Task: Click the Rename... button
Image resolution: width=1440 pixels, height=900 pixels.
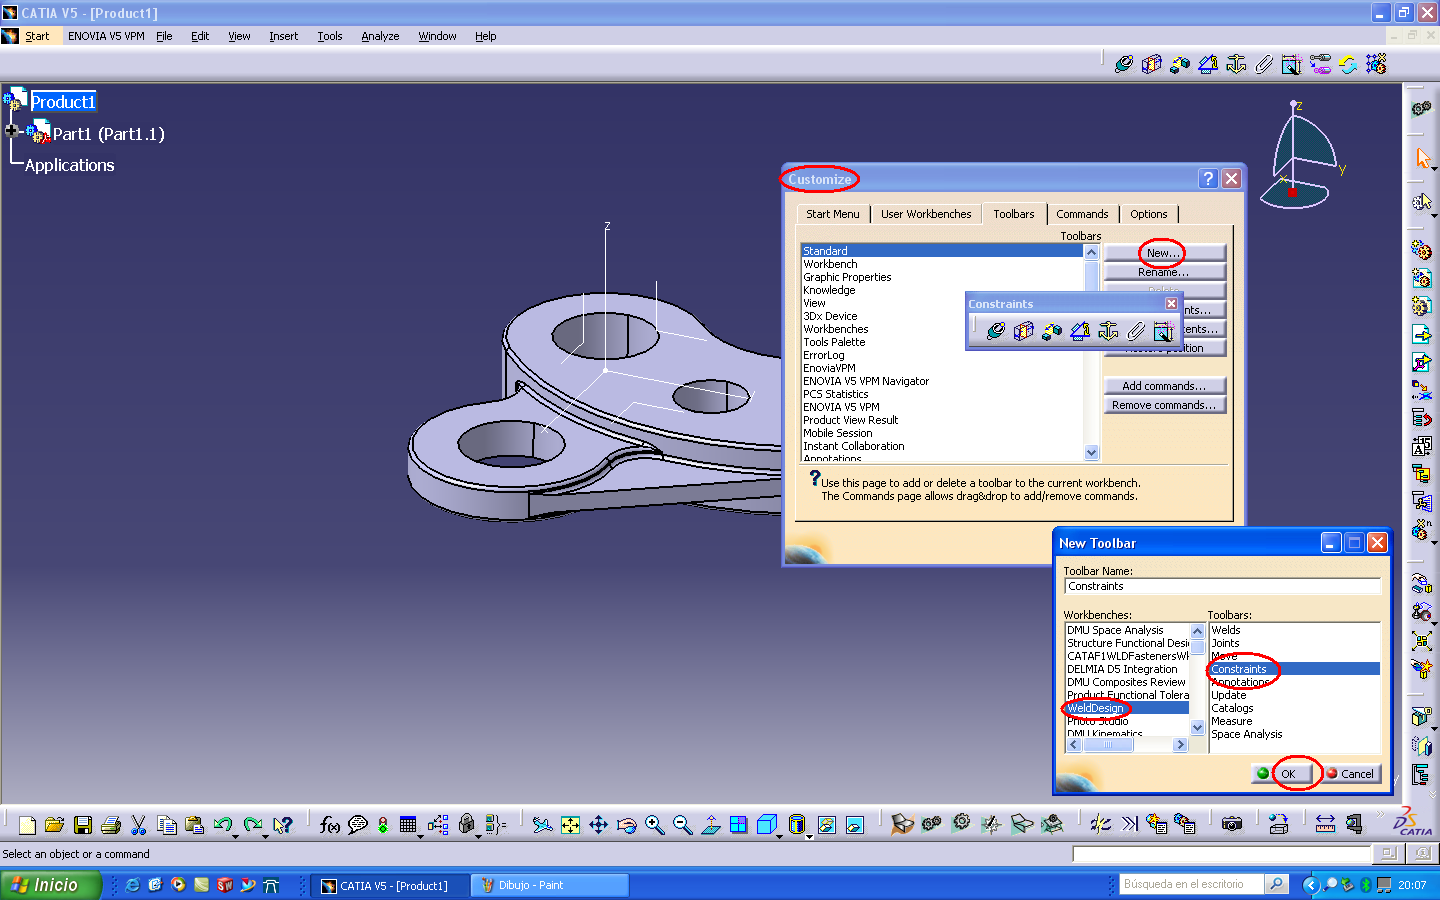Action: [1164, 272]
